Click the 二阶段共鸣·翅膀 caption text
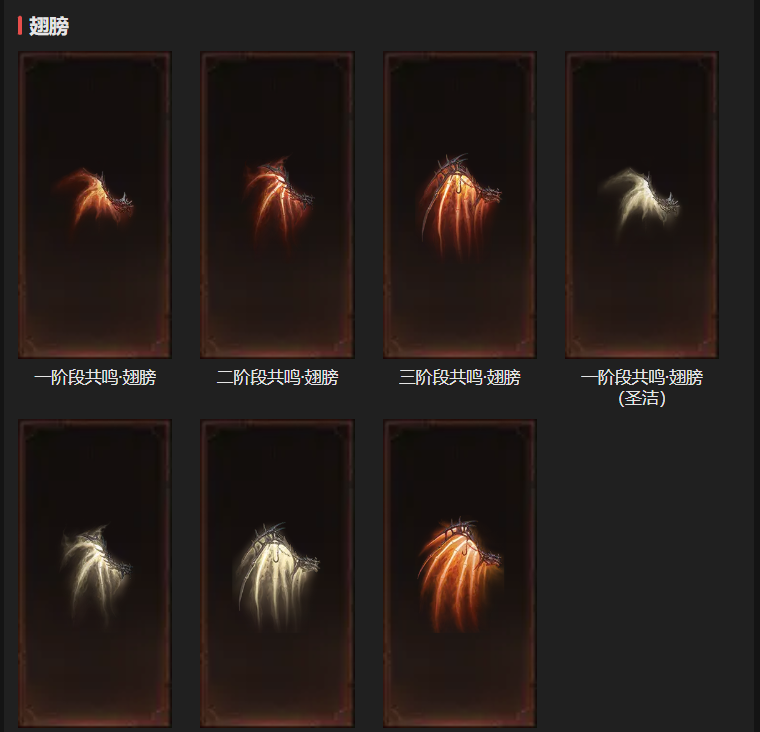Image resolution: width=760 pixels, height=732 pixels. pos(277,377)
